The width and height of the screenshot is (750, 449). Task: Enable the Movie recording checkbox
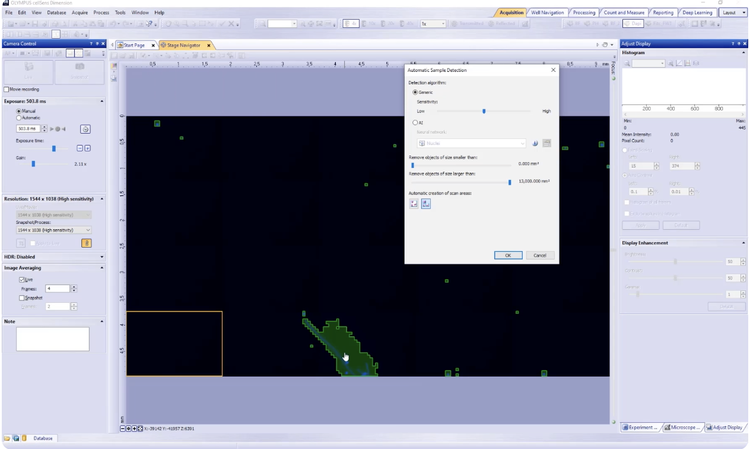(7, 89)
